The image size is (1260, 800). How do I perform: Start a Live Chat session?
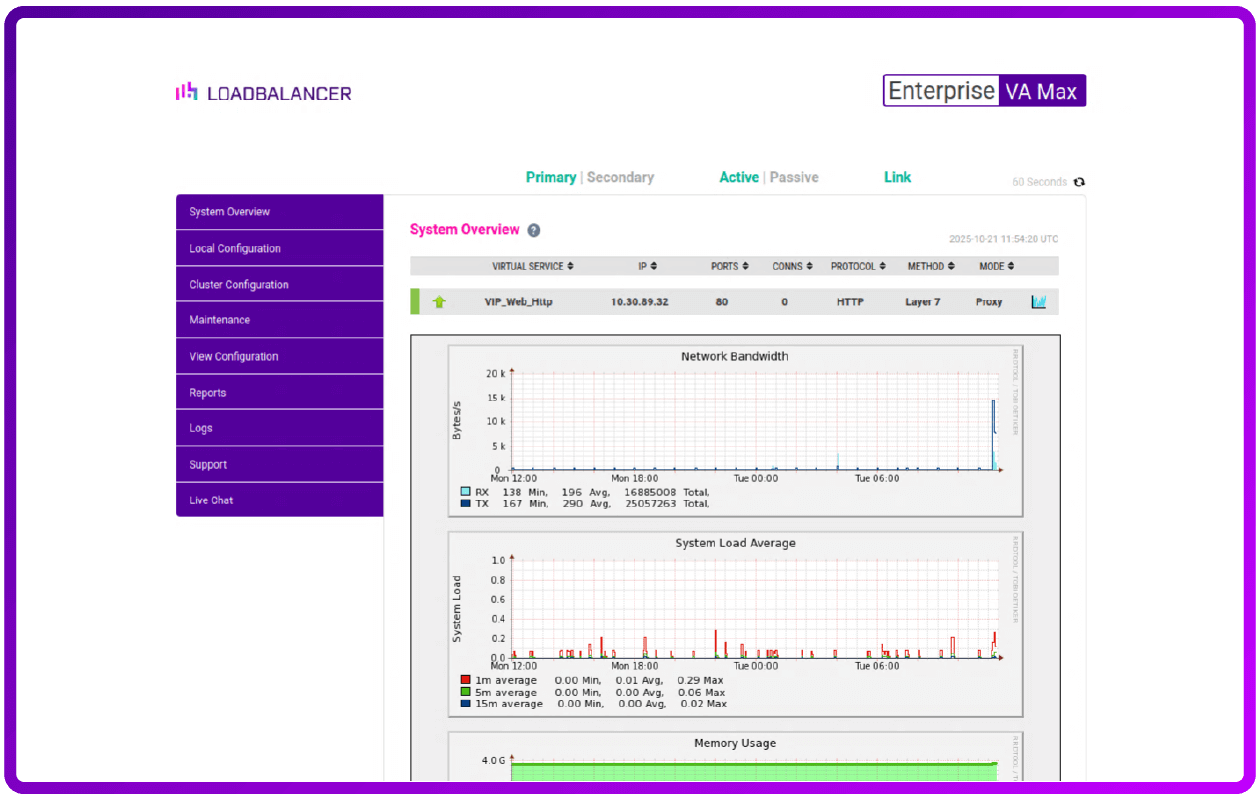point(280,500)
